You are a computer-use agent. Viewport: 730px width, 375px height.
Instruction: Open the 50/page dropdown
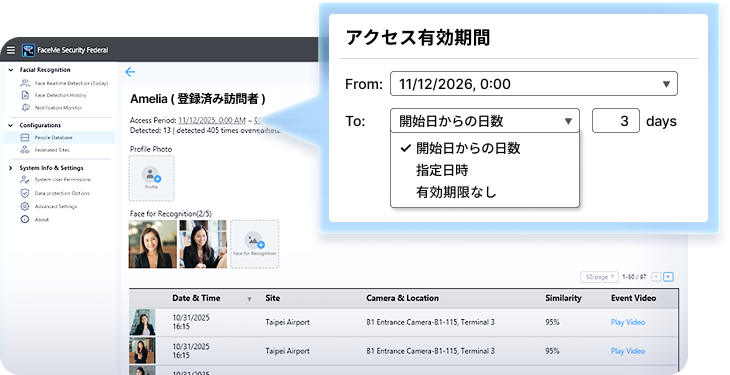[599, 277]
